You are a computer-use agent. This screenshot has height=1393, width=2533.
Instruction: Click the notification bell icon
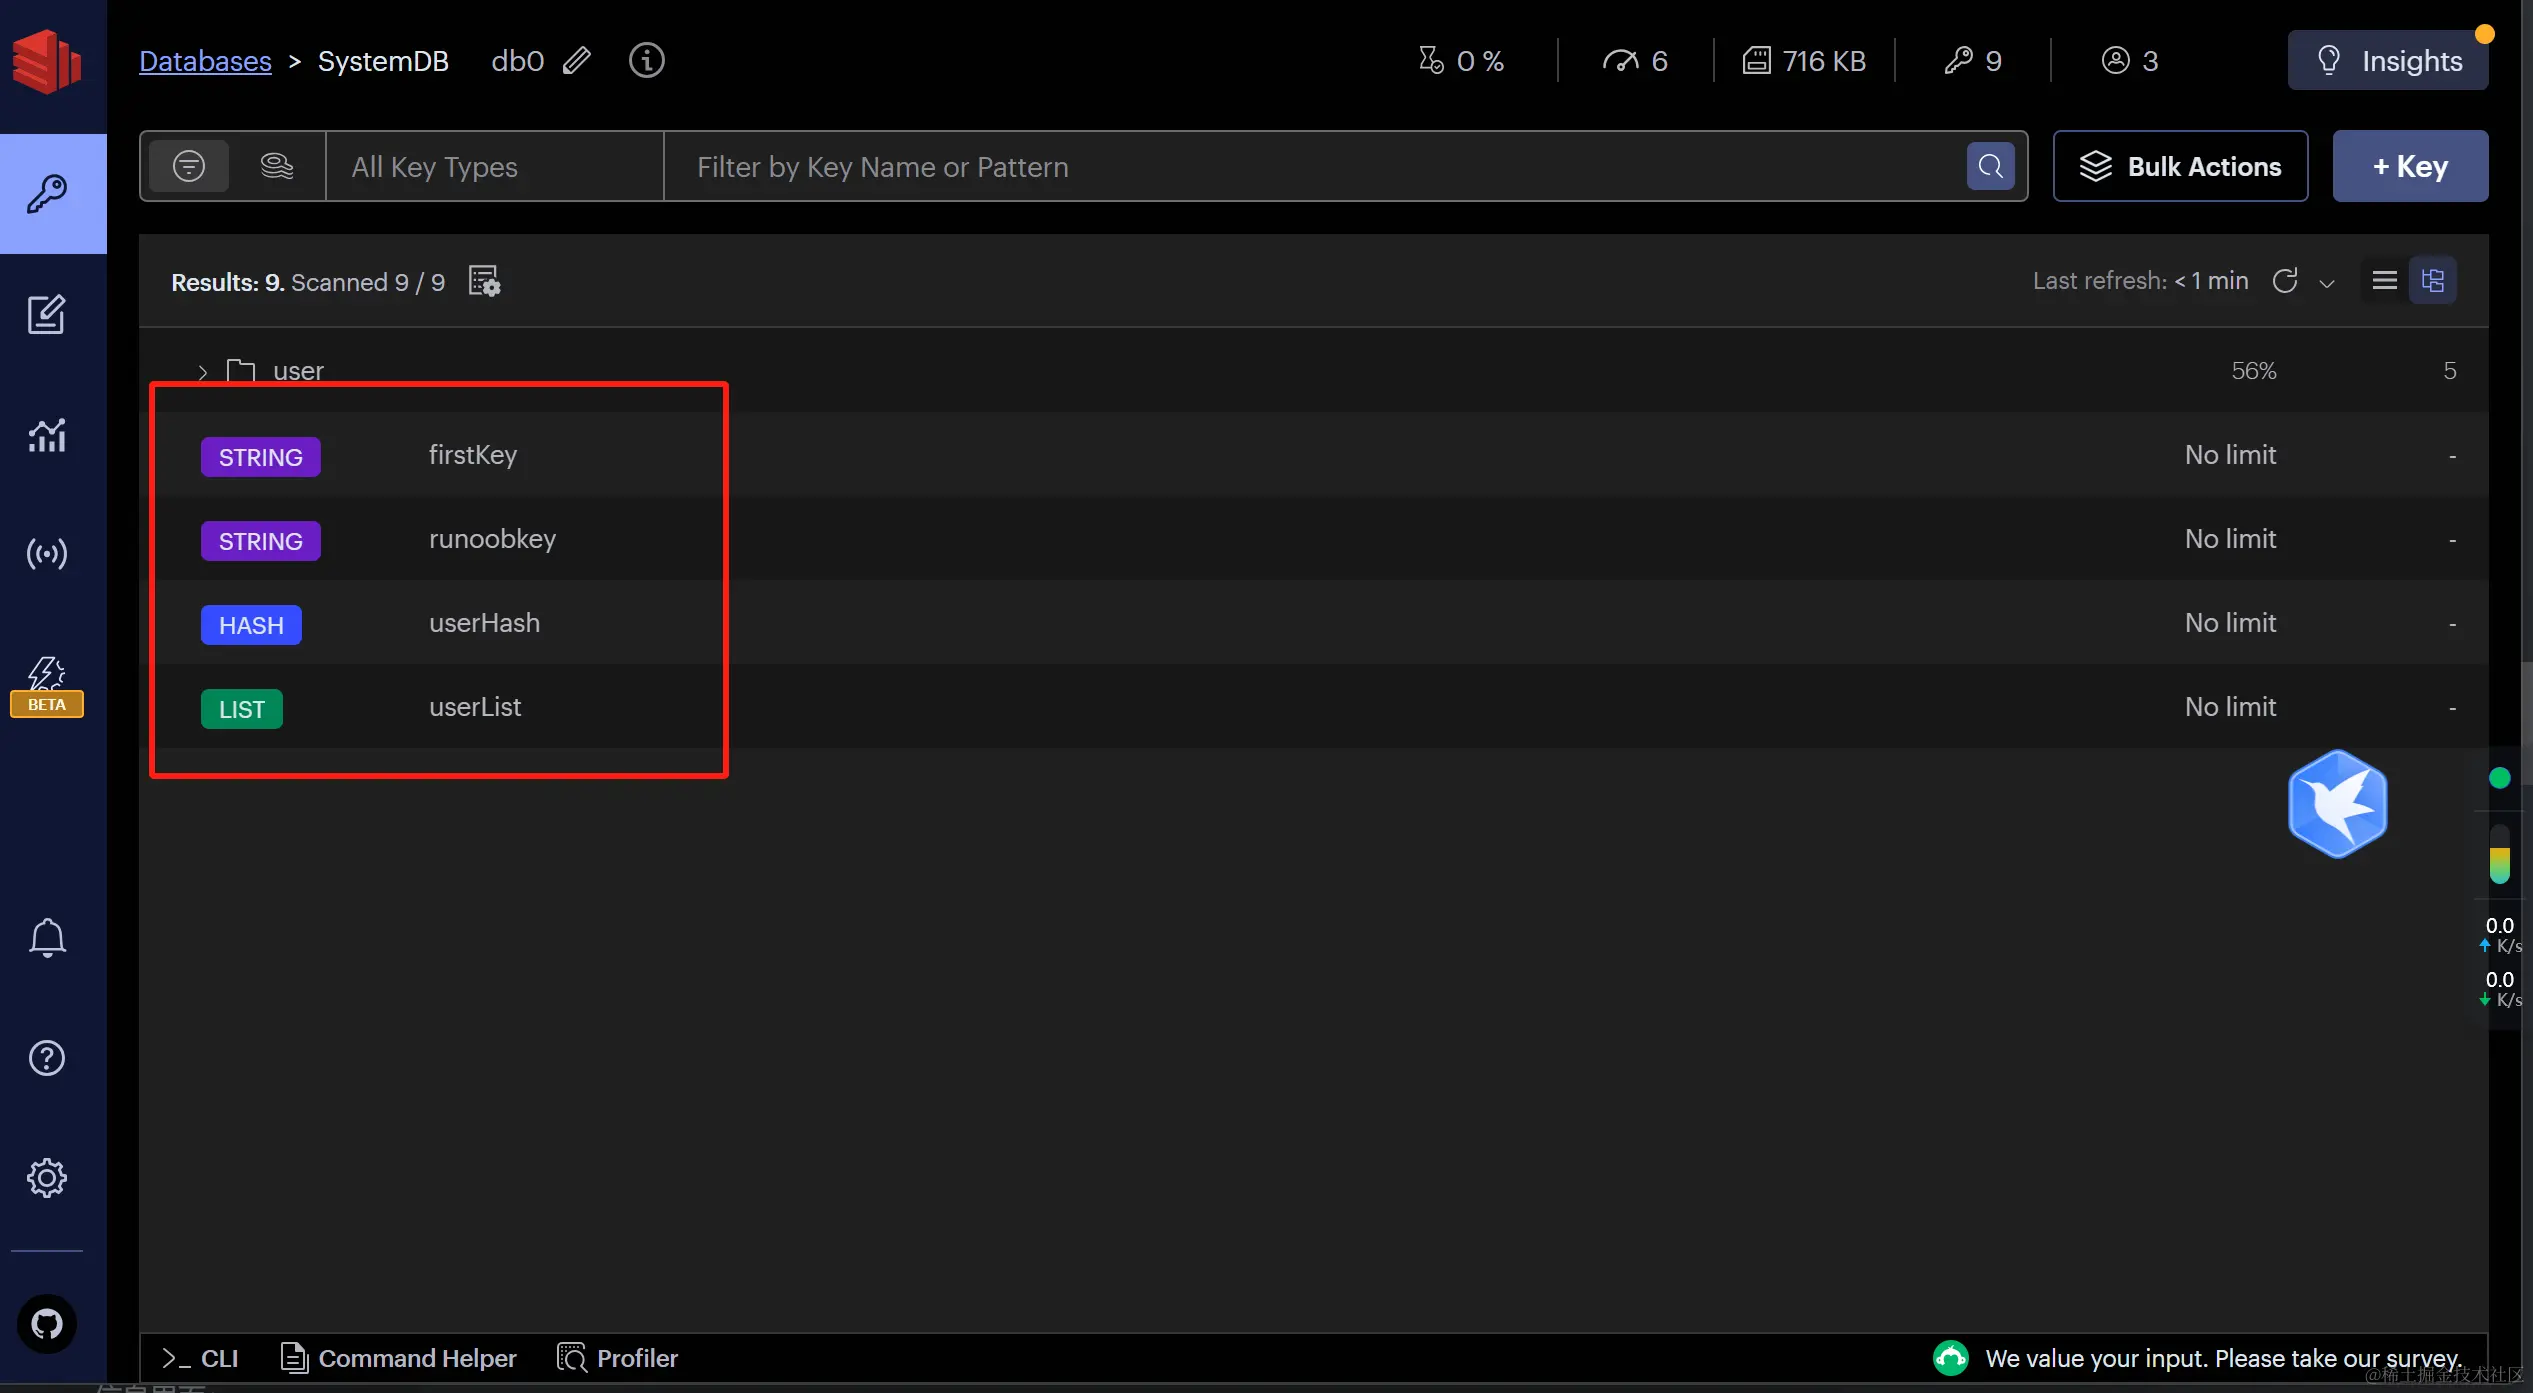46,938
